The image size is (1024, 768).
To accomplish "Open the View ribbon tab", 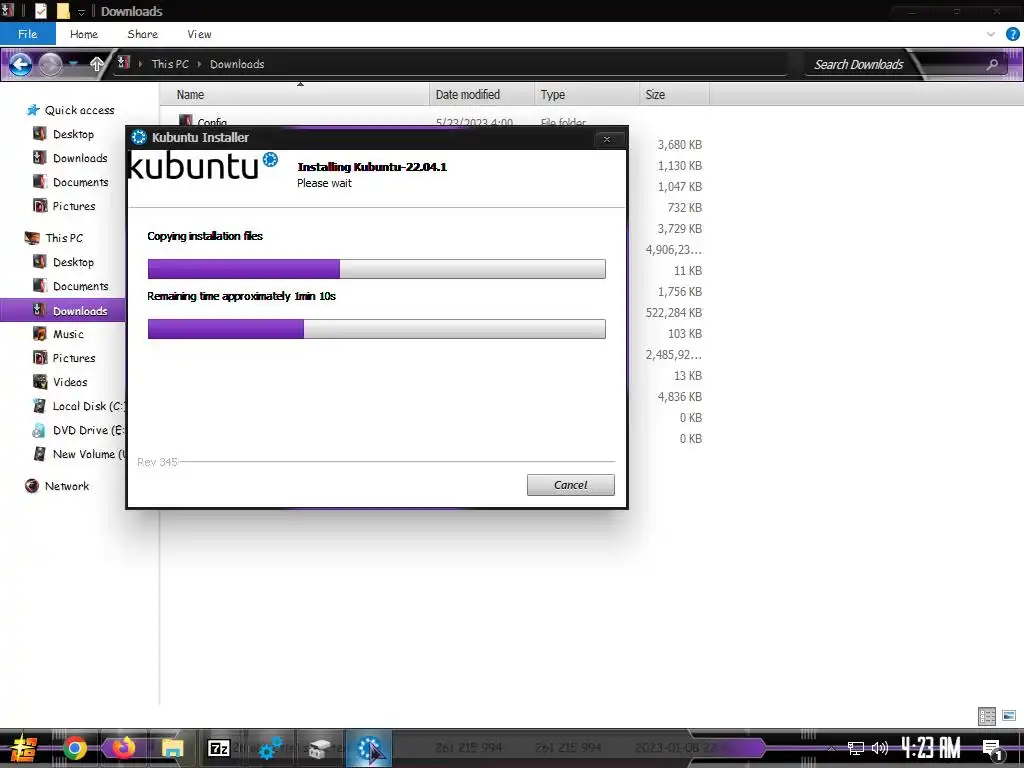I will (199, 34).
